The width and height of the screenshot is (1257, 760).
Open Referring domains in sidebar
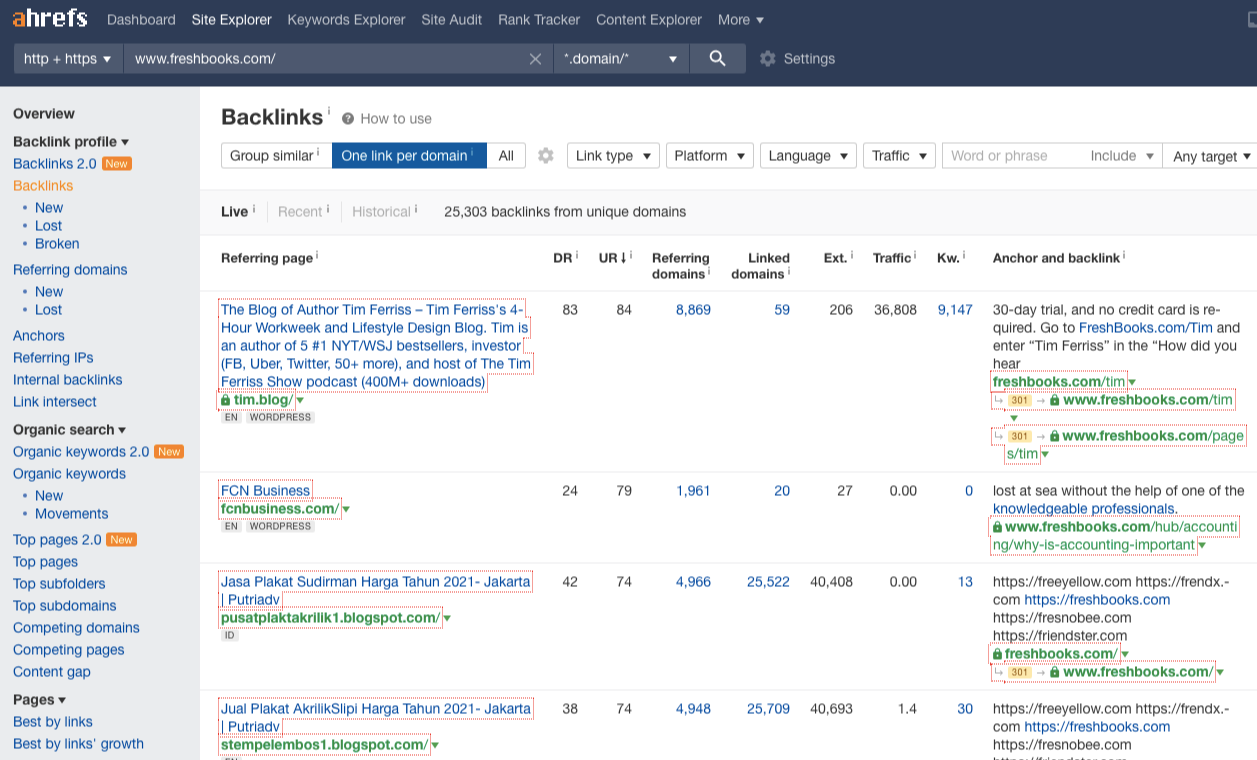click(x=70, y=270)
